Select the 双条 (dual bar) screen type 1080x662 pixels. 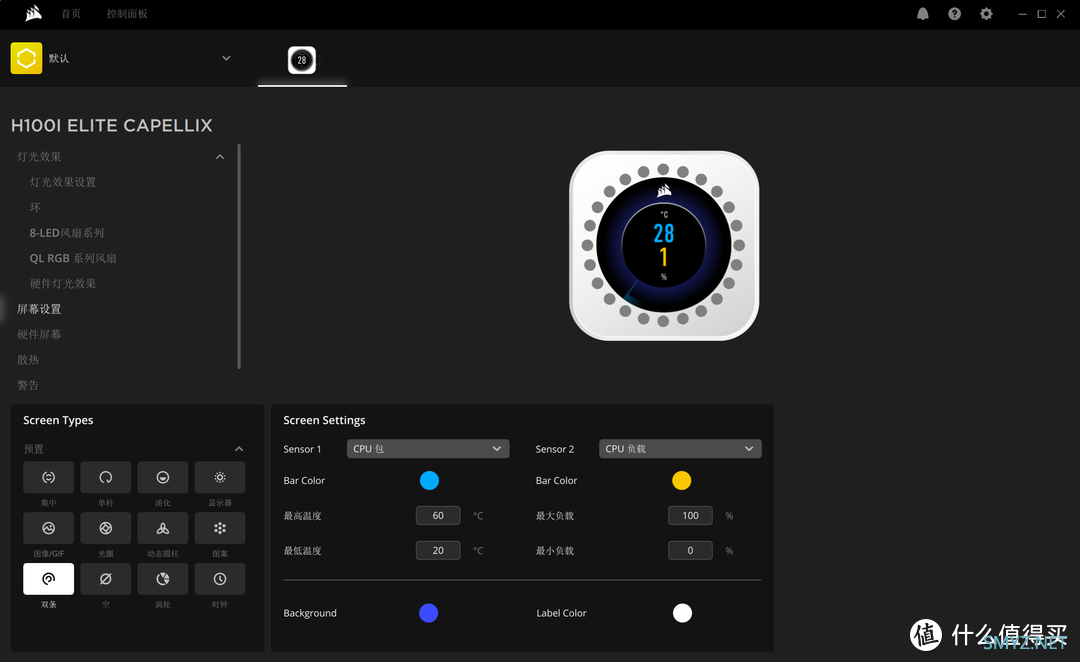pyautogui.click(x=48, y=579)
